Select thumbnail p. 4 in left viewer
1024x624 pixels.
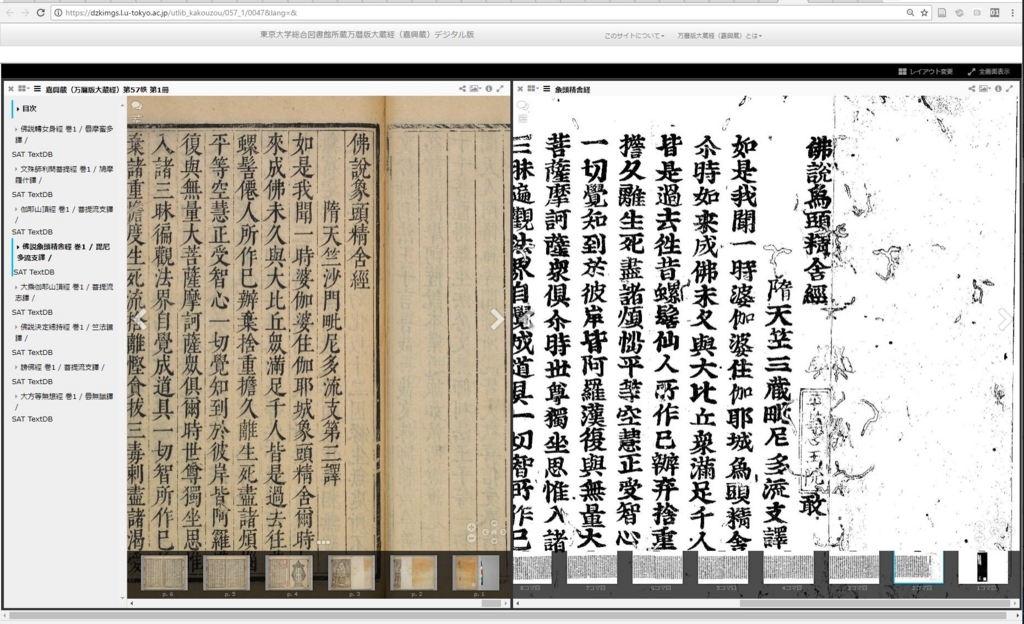click(289, 573)
